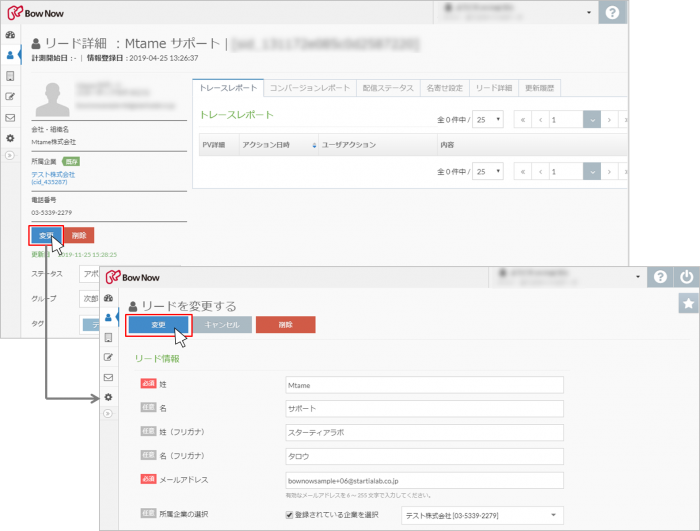This screenshot has width=700, height=531.
Task: Click lead avatar silhouette image
Action: tap(53, 99)
